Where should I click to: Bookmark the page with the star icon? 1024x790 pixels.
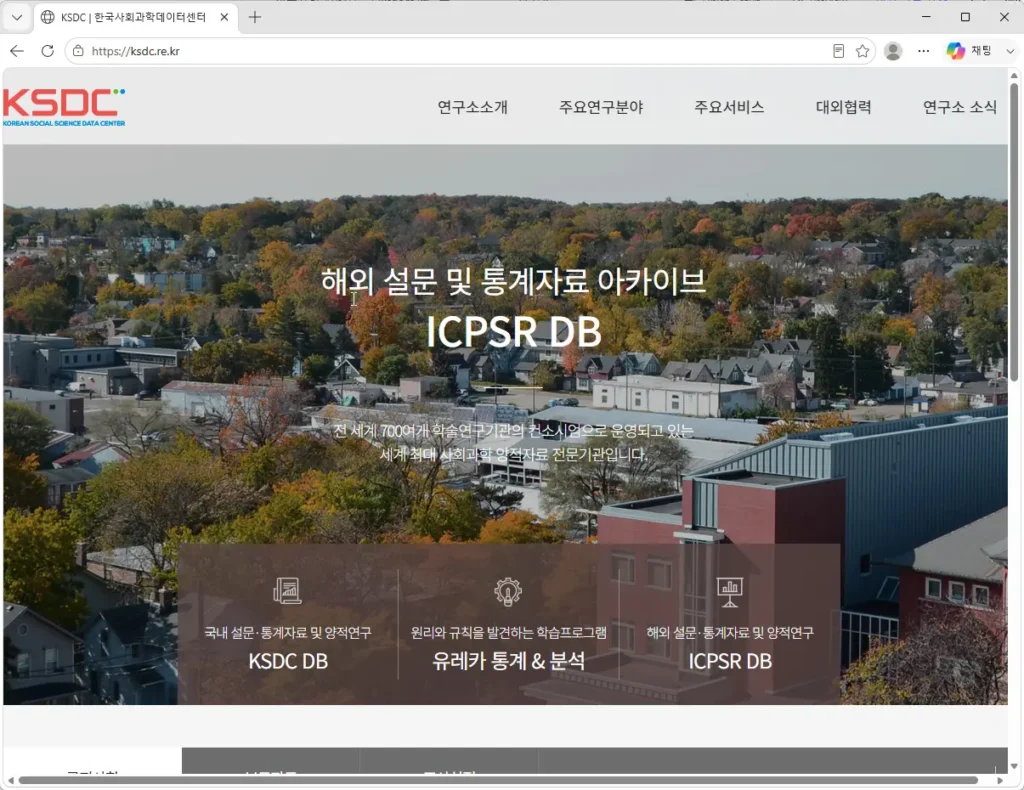[x=862, y=51]
